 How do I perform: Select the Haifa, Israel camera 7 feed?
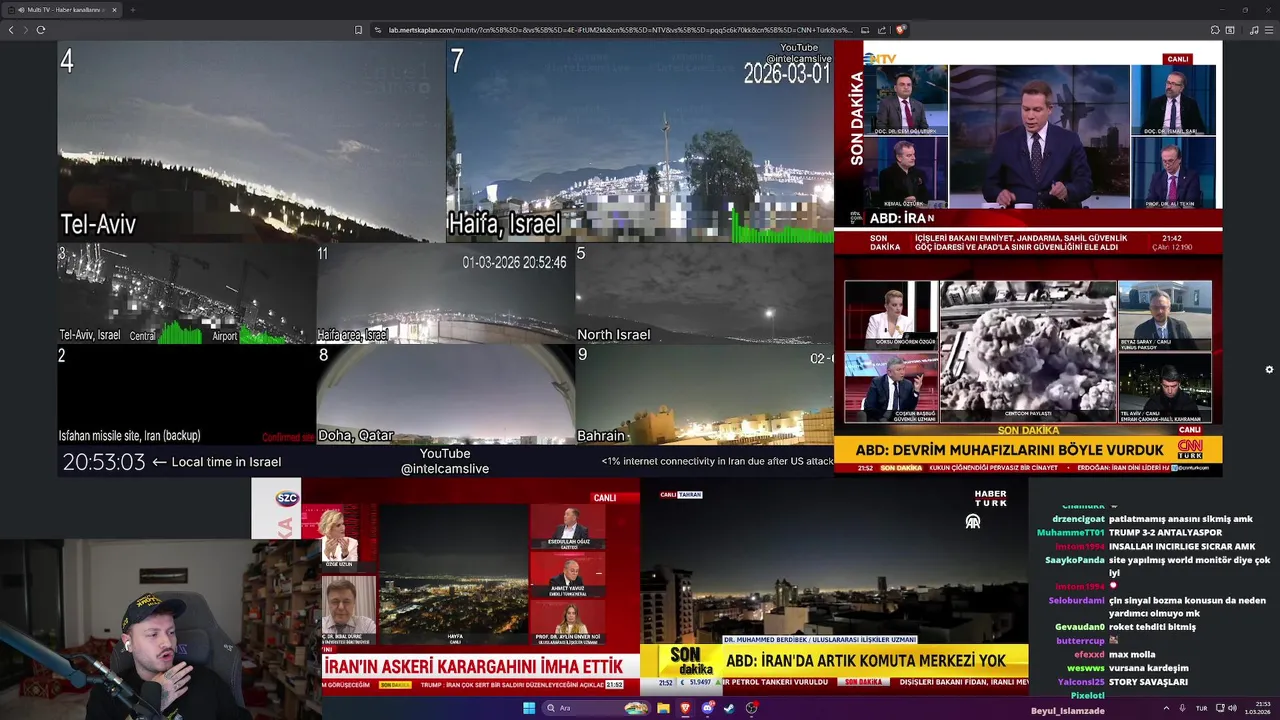[x=640, y=141]
